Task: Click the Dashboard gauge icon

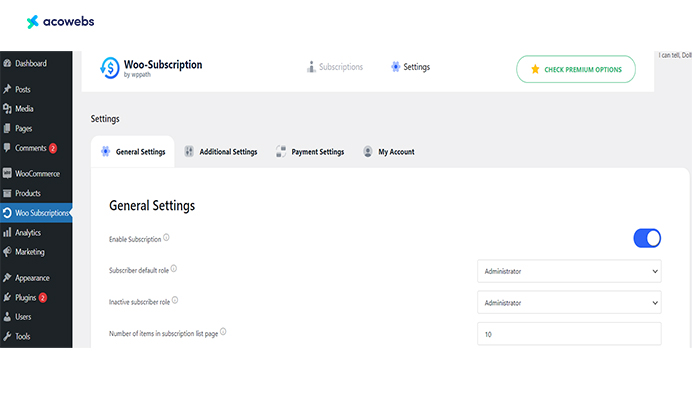Action: [7, 63]
